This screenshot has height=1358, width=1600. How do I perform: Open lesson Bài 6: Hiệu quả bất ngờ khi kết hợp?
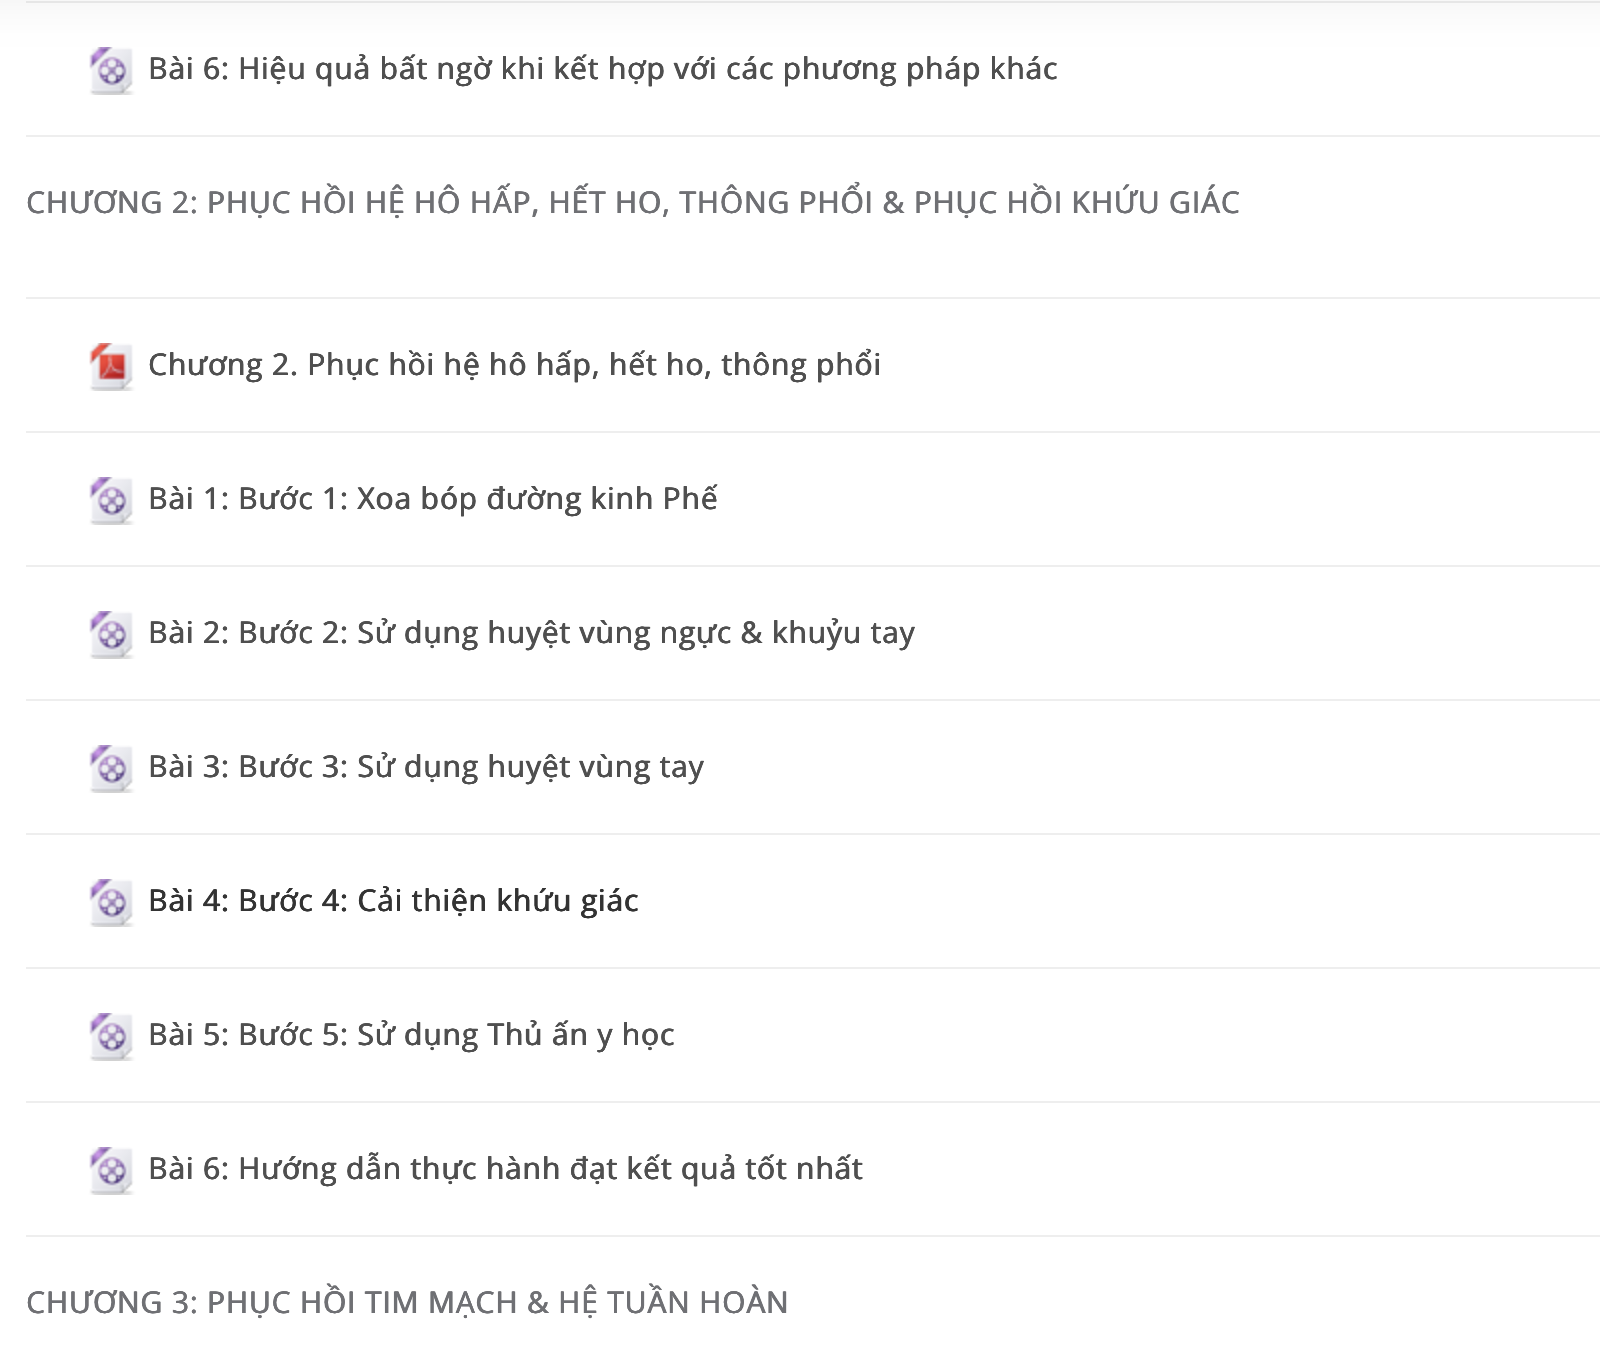(x=603, y=69)
